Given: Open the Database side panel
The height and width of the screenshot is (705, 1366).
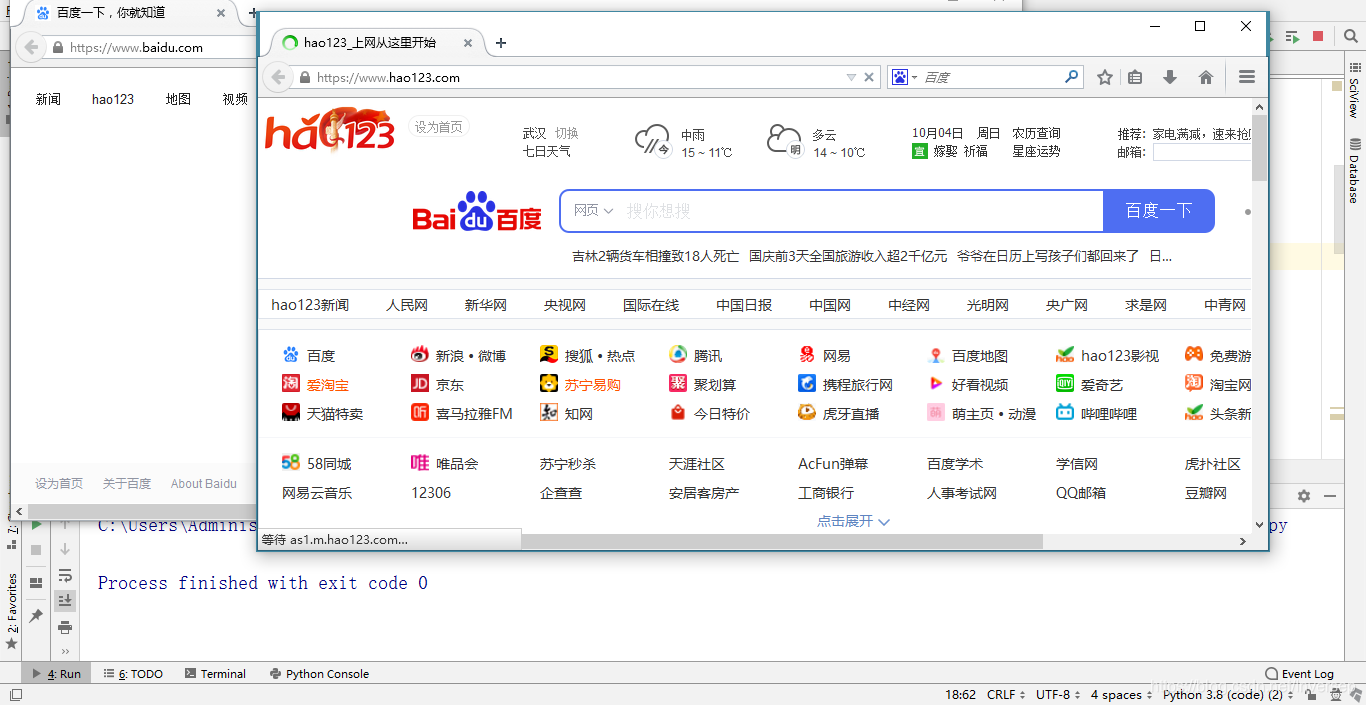Looking at the screenshot, I should pos(1354,170).
